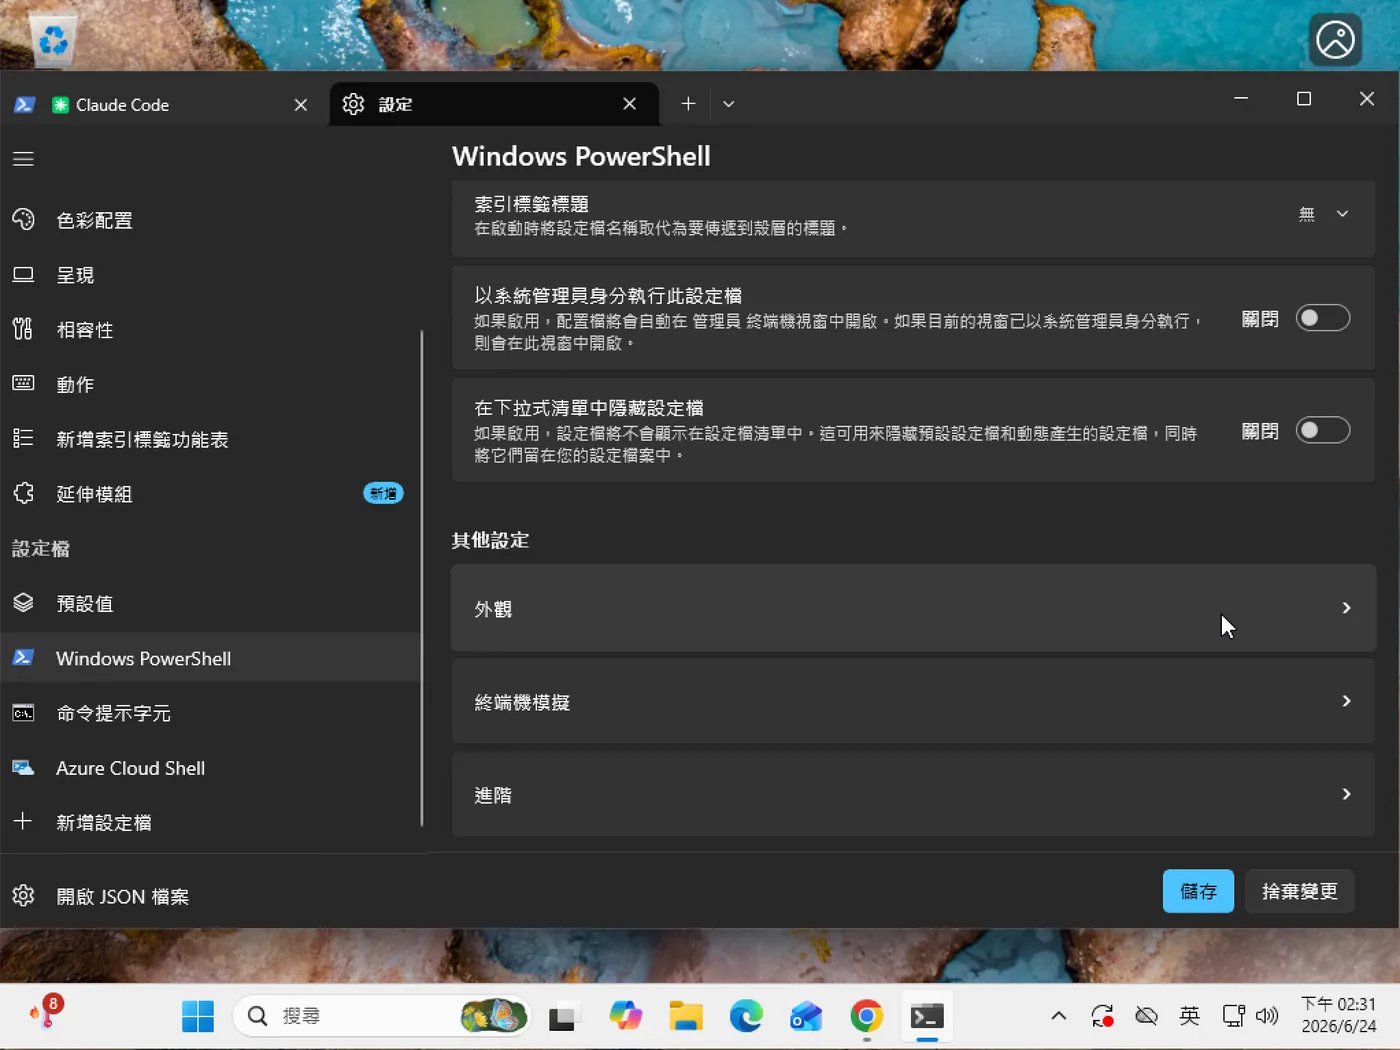This screenshot has width=1400, height=1050.
Task: Click the Azure Cloud Shell icon
Action: pyautogui.click(x=23, y=767)
